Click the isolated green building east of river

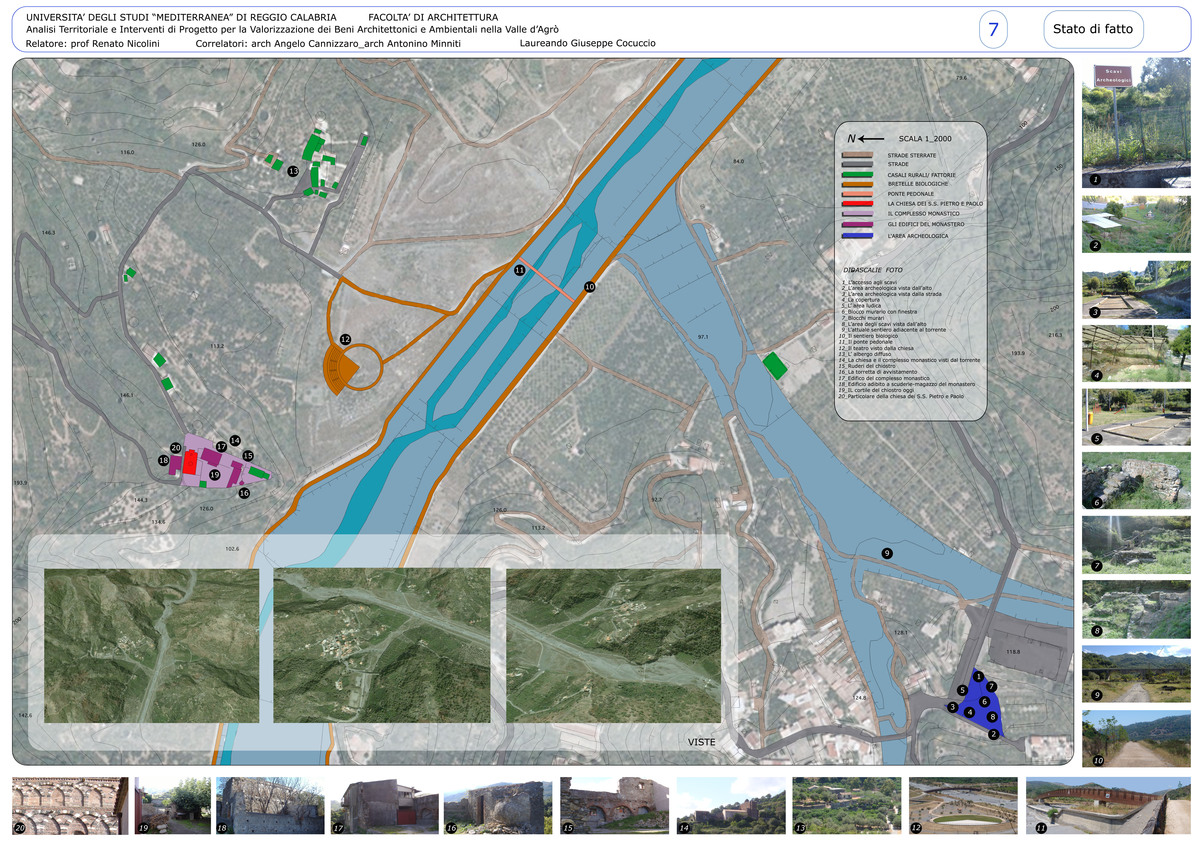(774, 365)
